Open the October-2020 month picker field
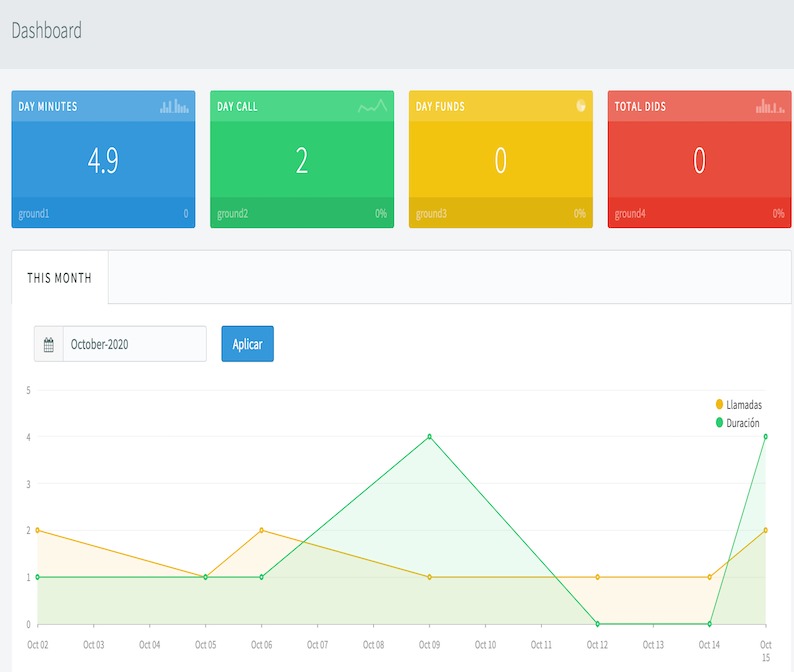Viewport: 794px width, 672px height. (x=134, y=344)
